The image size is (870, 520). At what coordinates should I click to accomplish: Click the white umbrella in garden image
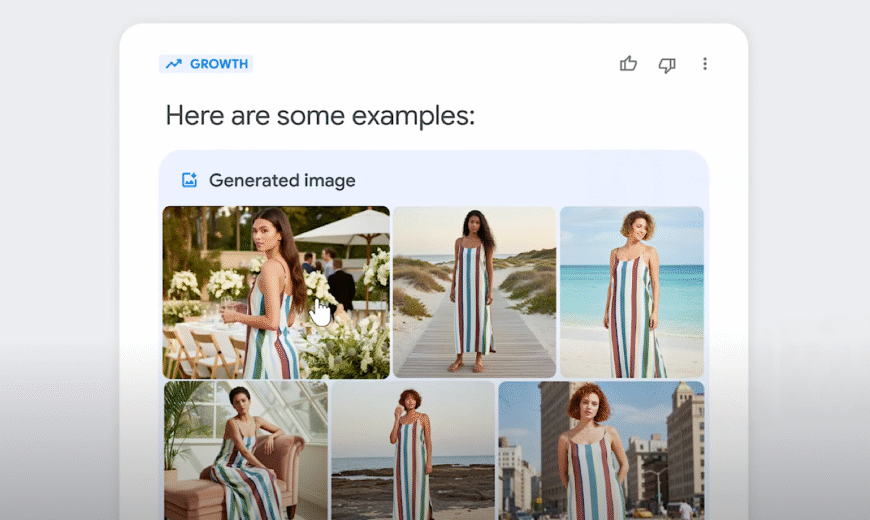(345, 227)
